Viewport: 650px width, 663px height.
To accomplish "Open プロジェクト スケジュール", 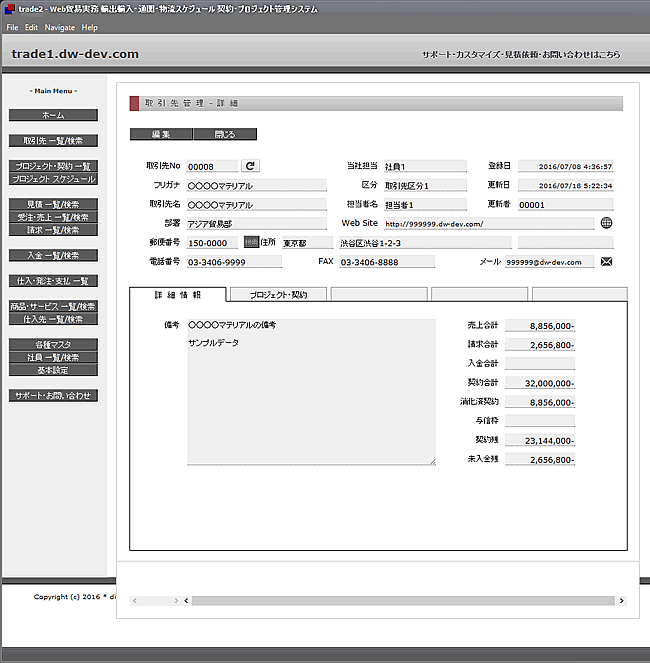I will coord(53,179).
